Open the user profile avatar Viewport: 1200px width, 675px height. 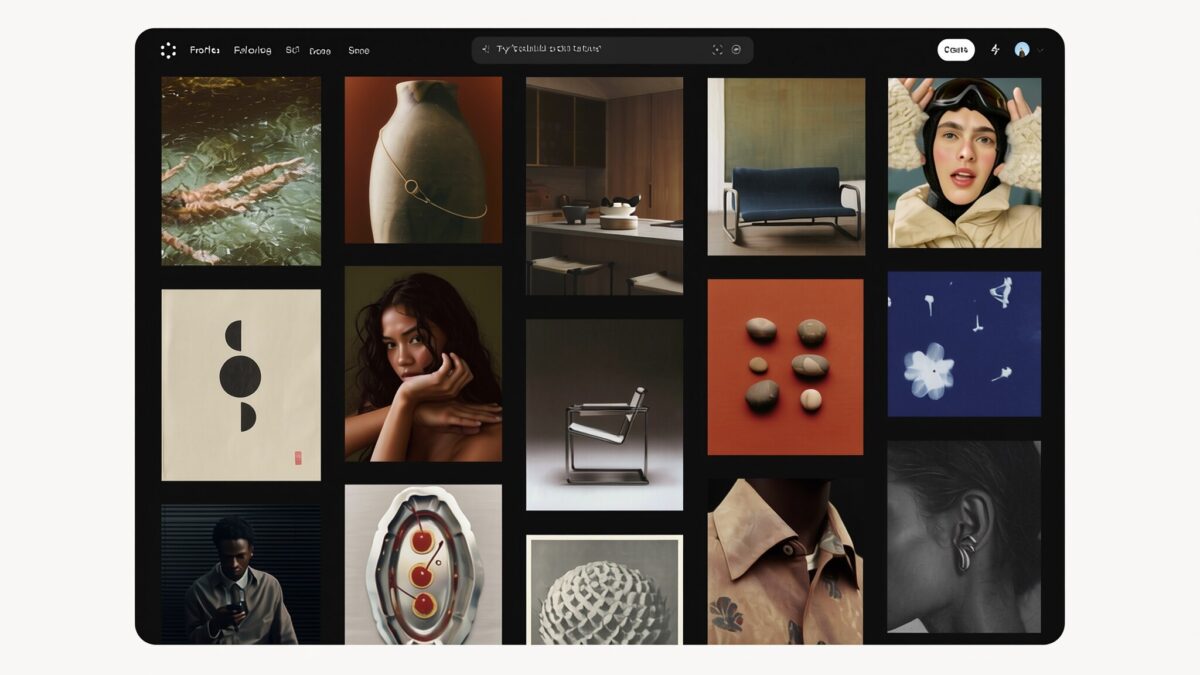(1021, 49)
